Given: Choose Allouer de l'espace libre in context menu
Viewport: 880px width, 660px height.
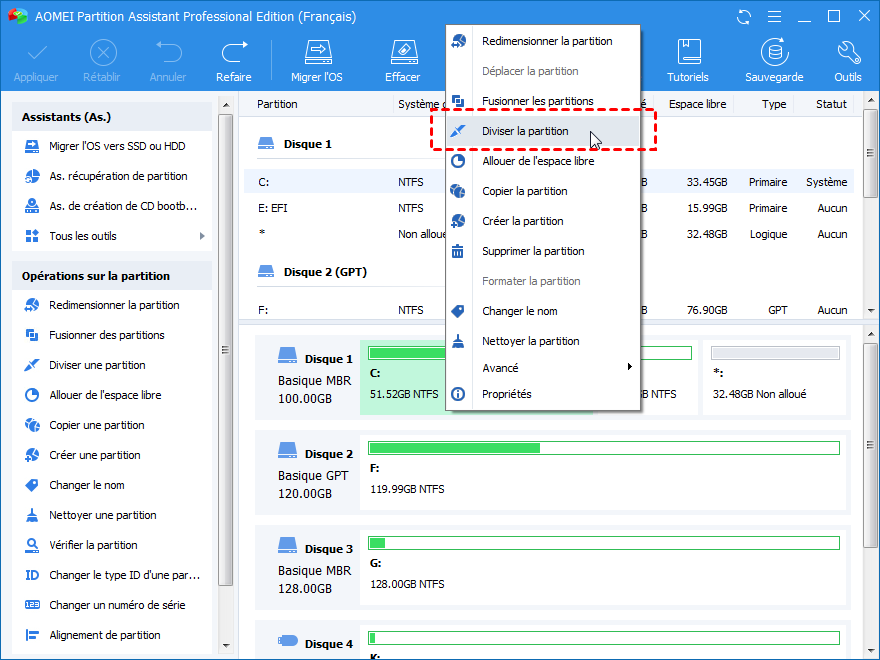Looking at the screenshot, I should click(x=543, y=161).
